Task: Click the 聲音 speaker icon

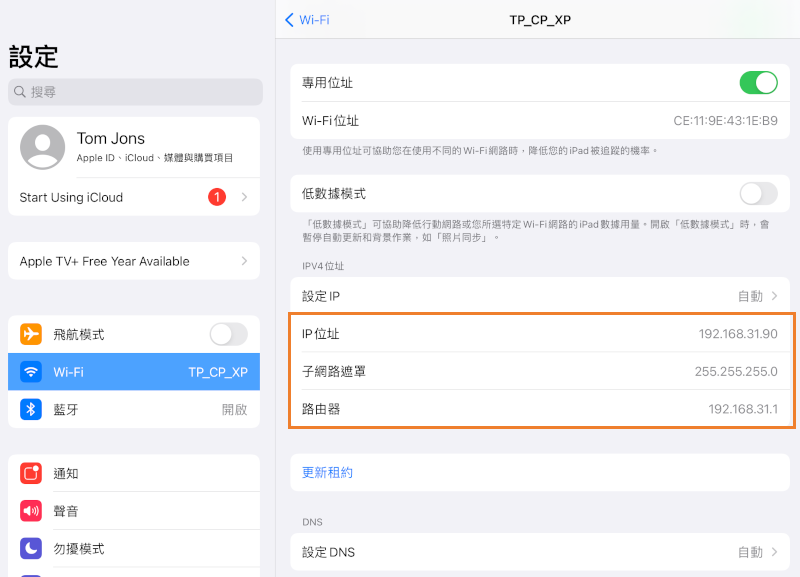Action: click(x=29, y=511)
